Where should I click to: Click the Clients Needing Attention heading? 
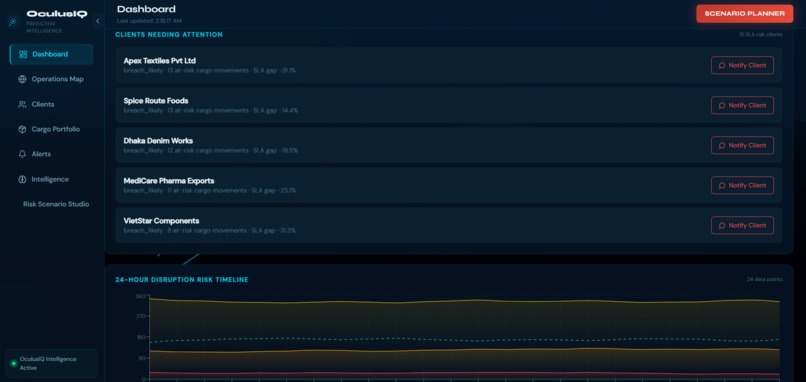pos(169,35)
